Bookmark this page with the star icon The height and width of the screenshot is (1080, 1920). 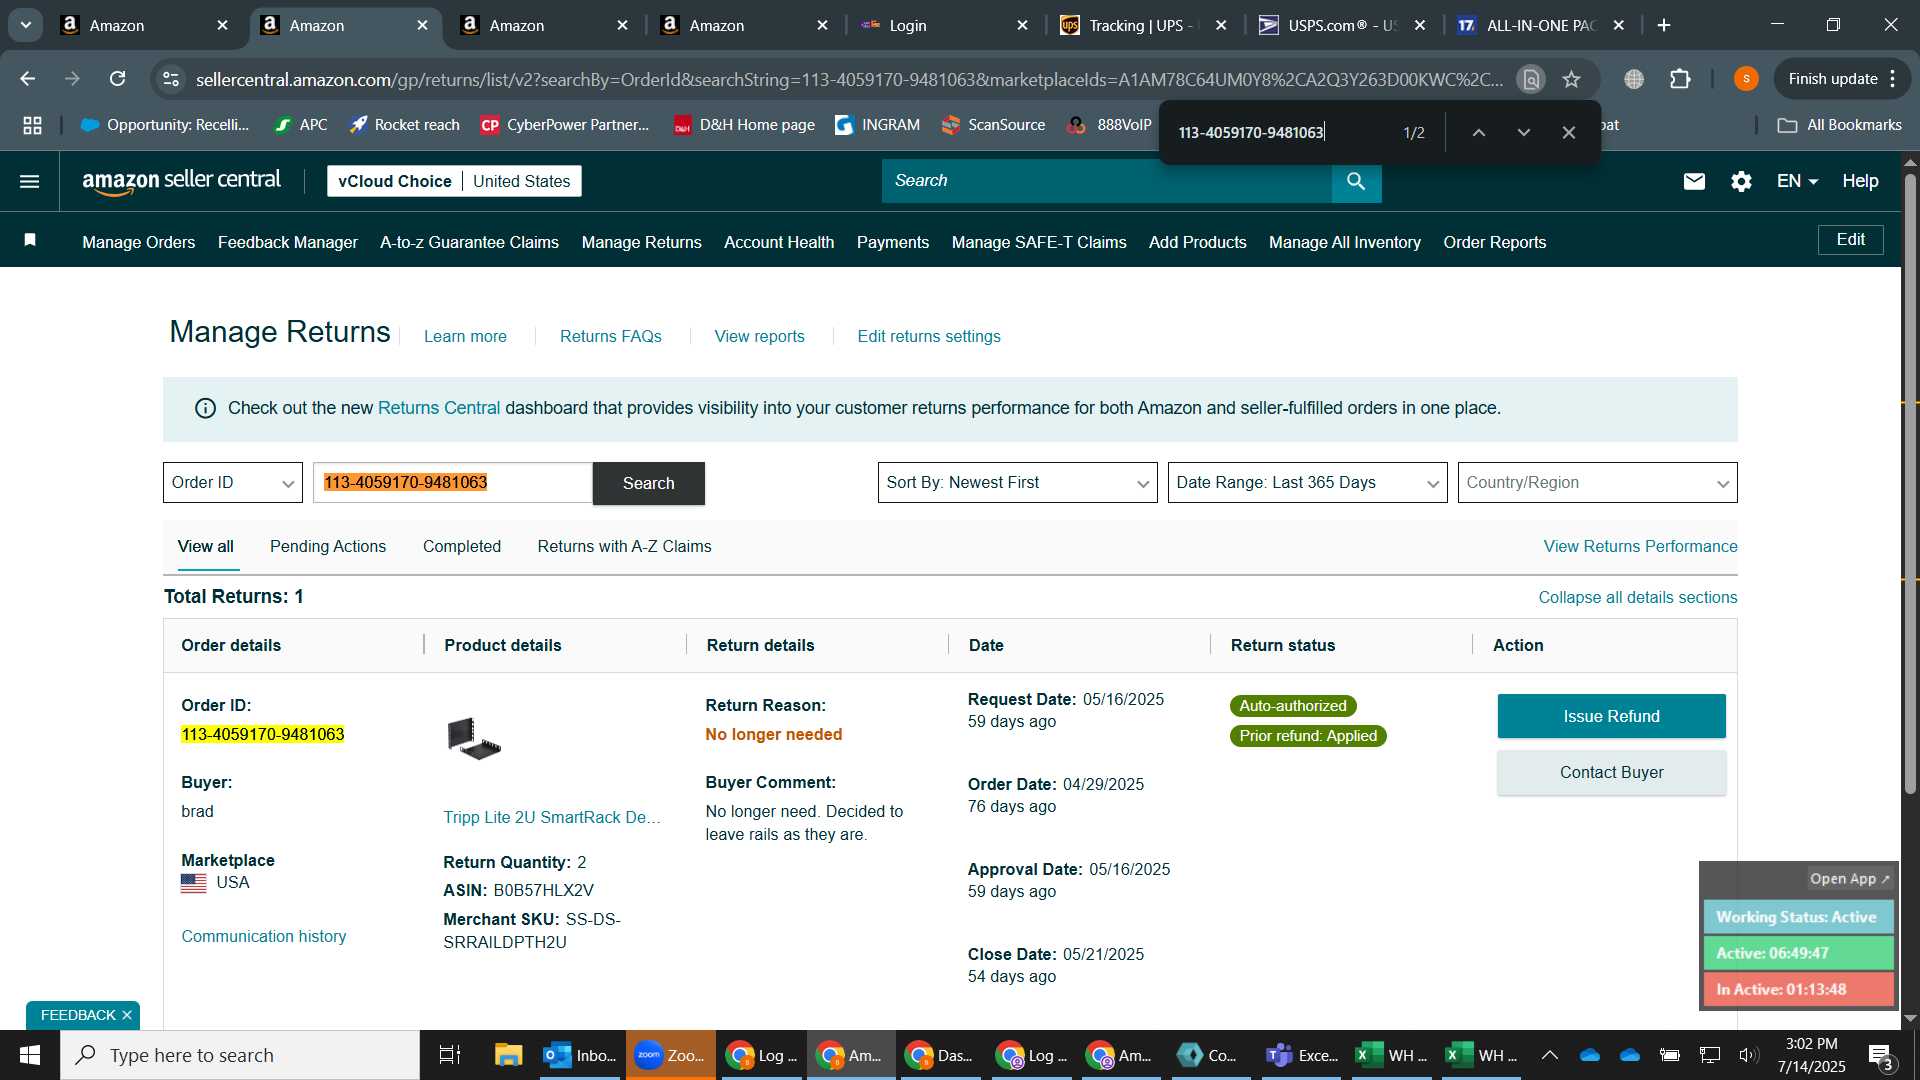click(1572, 79)
